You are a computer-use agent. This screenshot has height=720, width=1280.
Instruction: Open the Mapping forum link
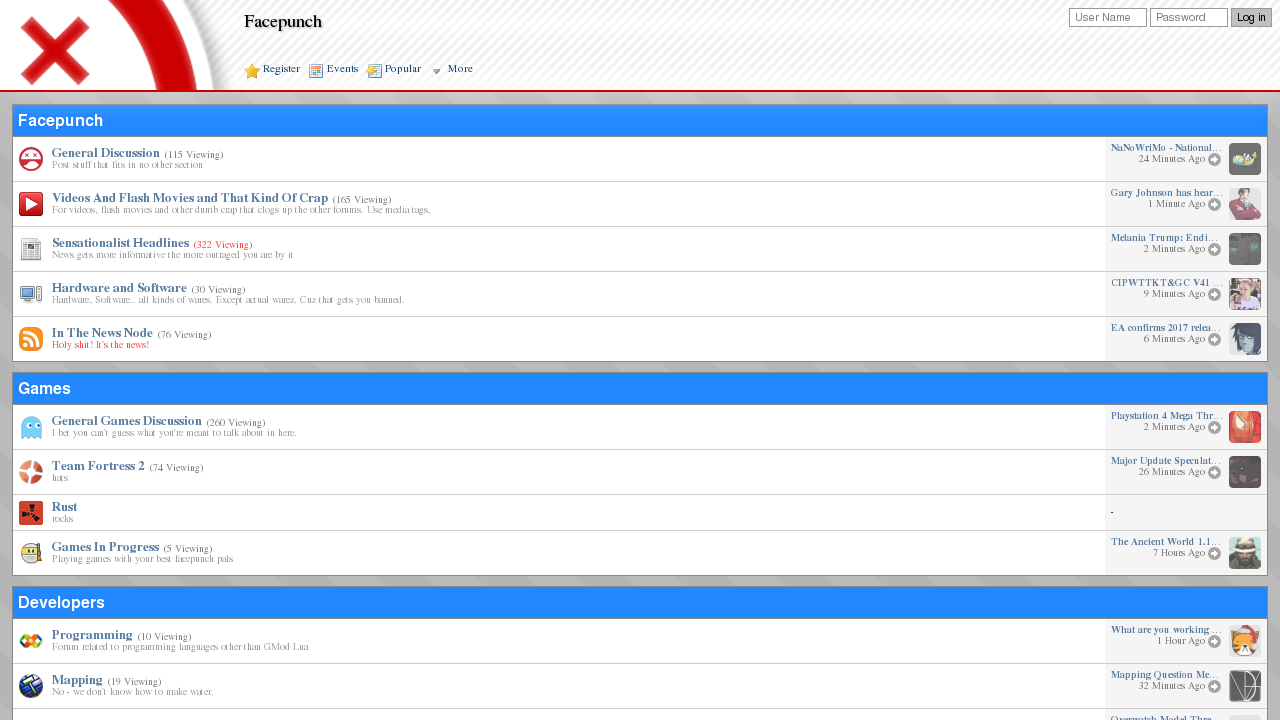pyautogui.click(x=77, y=680)
